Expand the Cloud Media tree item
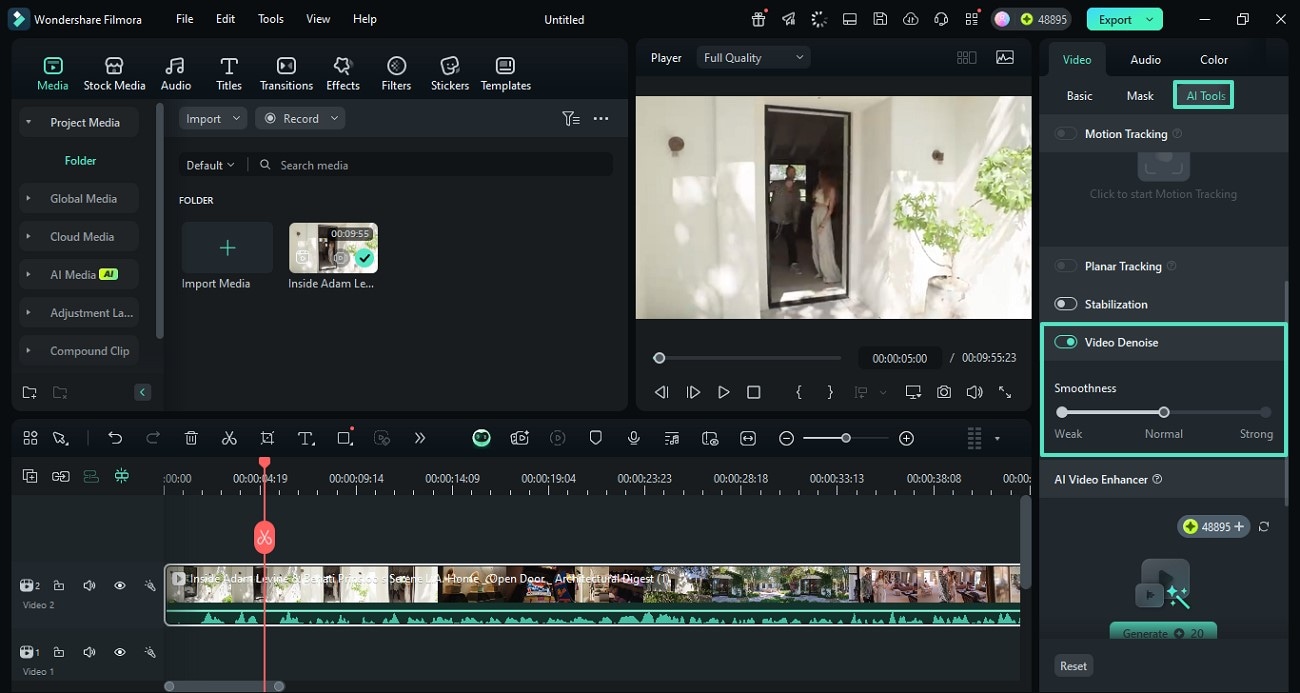 (28, 237)
